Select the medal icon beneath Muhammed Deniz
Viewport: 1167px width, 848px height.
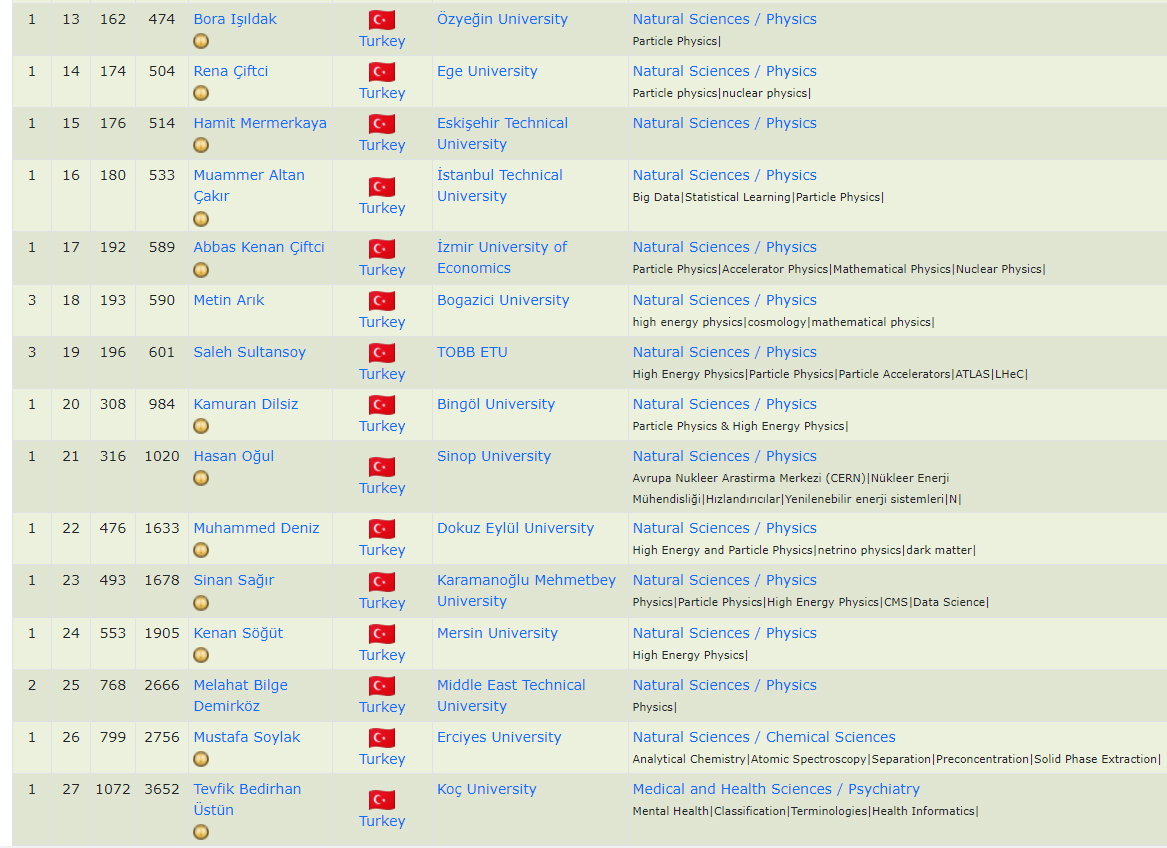(201, 550)
